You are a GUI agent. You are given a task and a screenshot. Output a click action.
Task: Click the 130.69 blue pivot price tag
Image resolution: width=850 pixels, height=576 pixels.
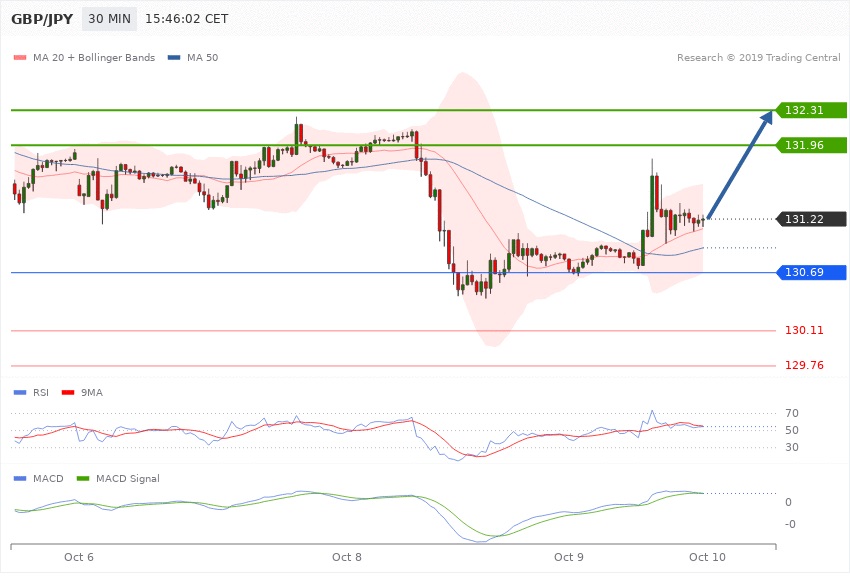coord(810,272)
